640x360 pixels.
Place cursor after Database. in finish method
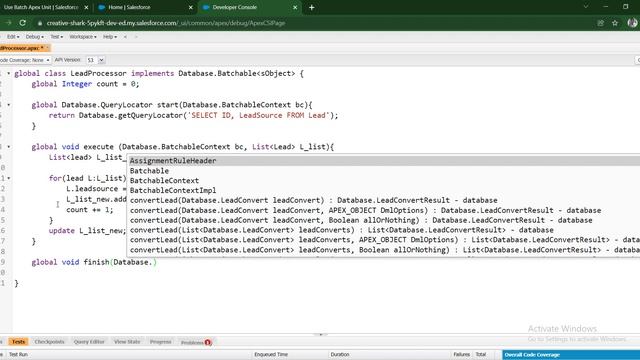(x=153, y=262)
